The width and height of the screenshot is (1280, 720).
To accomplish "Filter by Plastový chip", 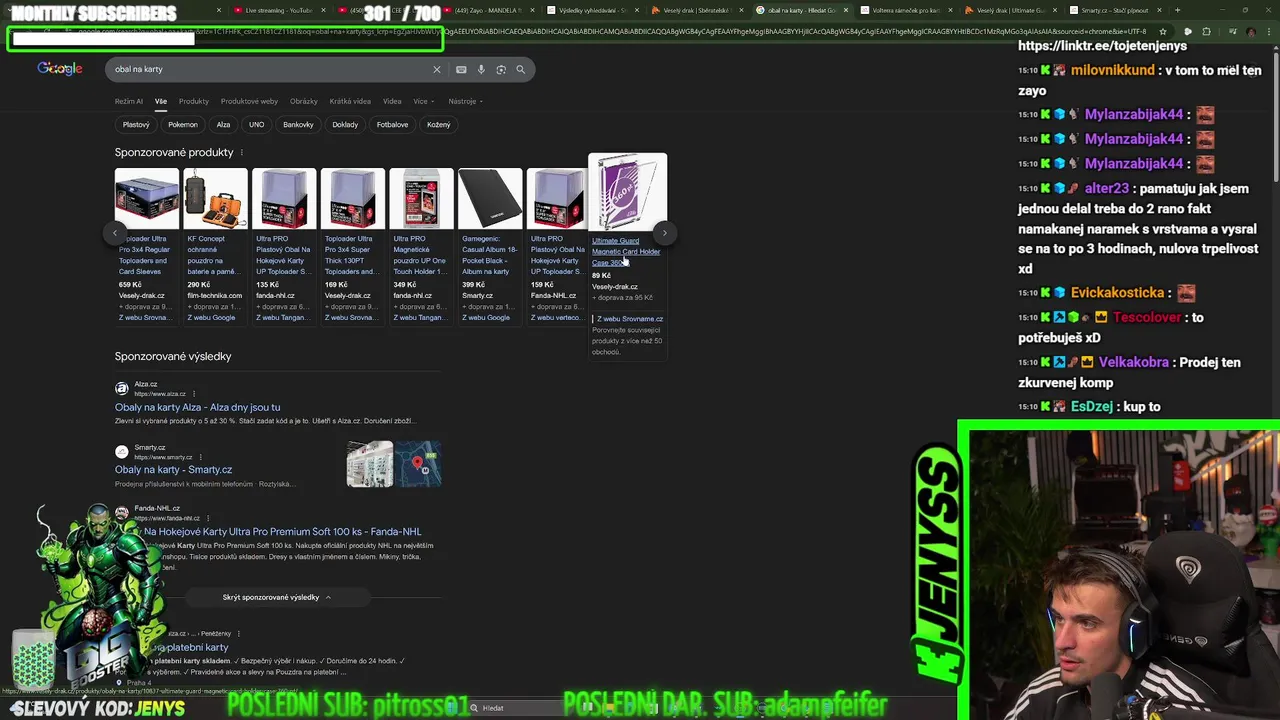I will (136, 125).
